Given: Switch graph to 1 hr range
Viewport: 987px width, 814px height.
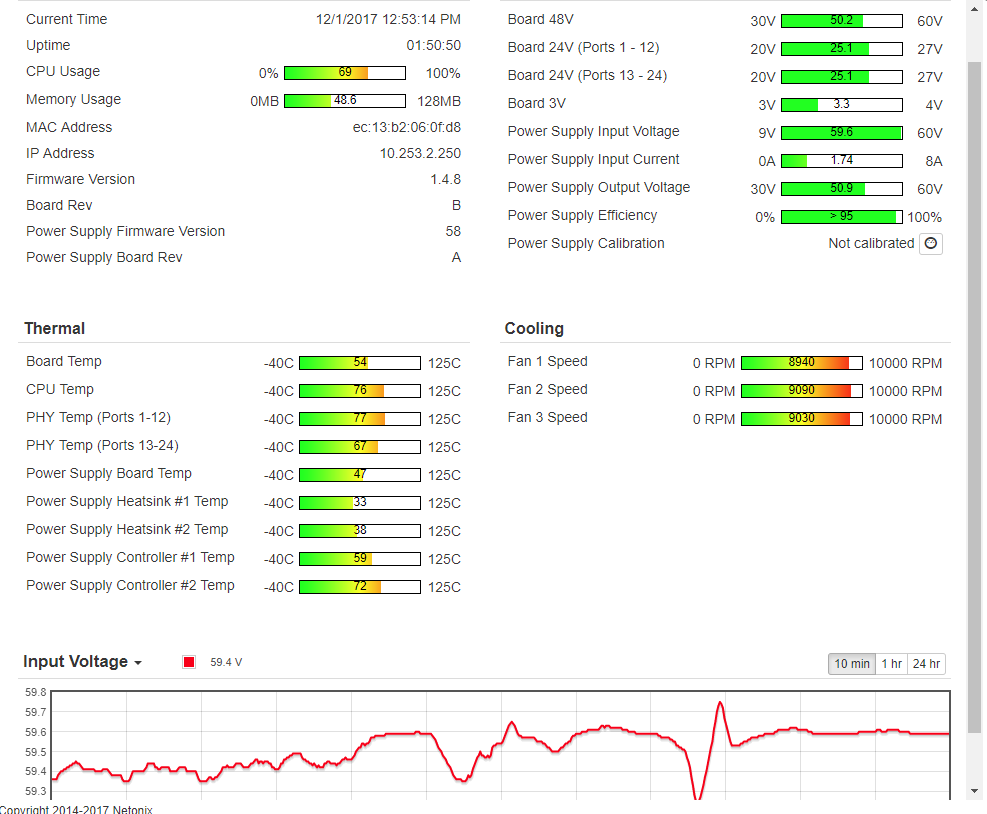Looking at the screenshot, I should pos(891,664).
